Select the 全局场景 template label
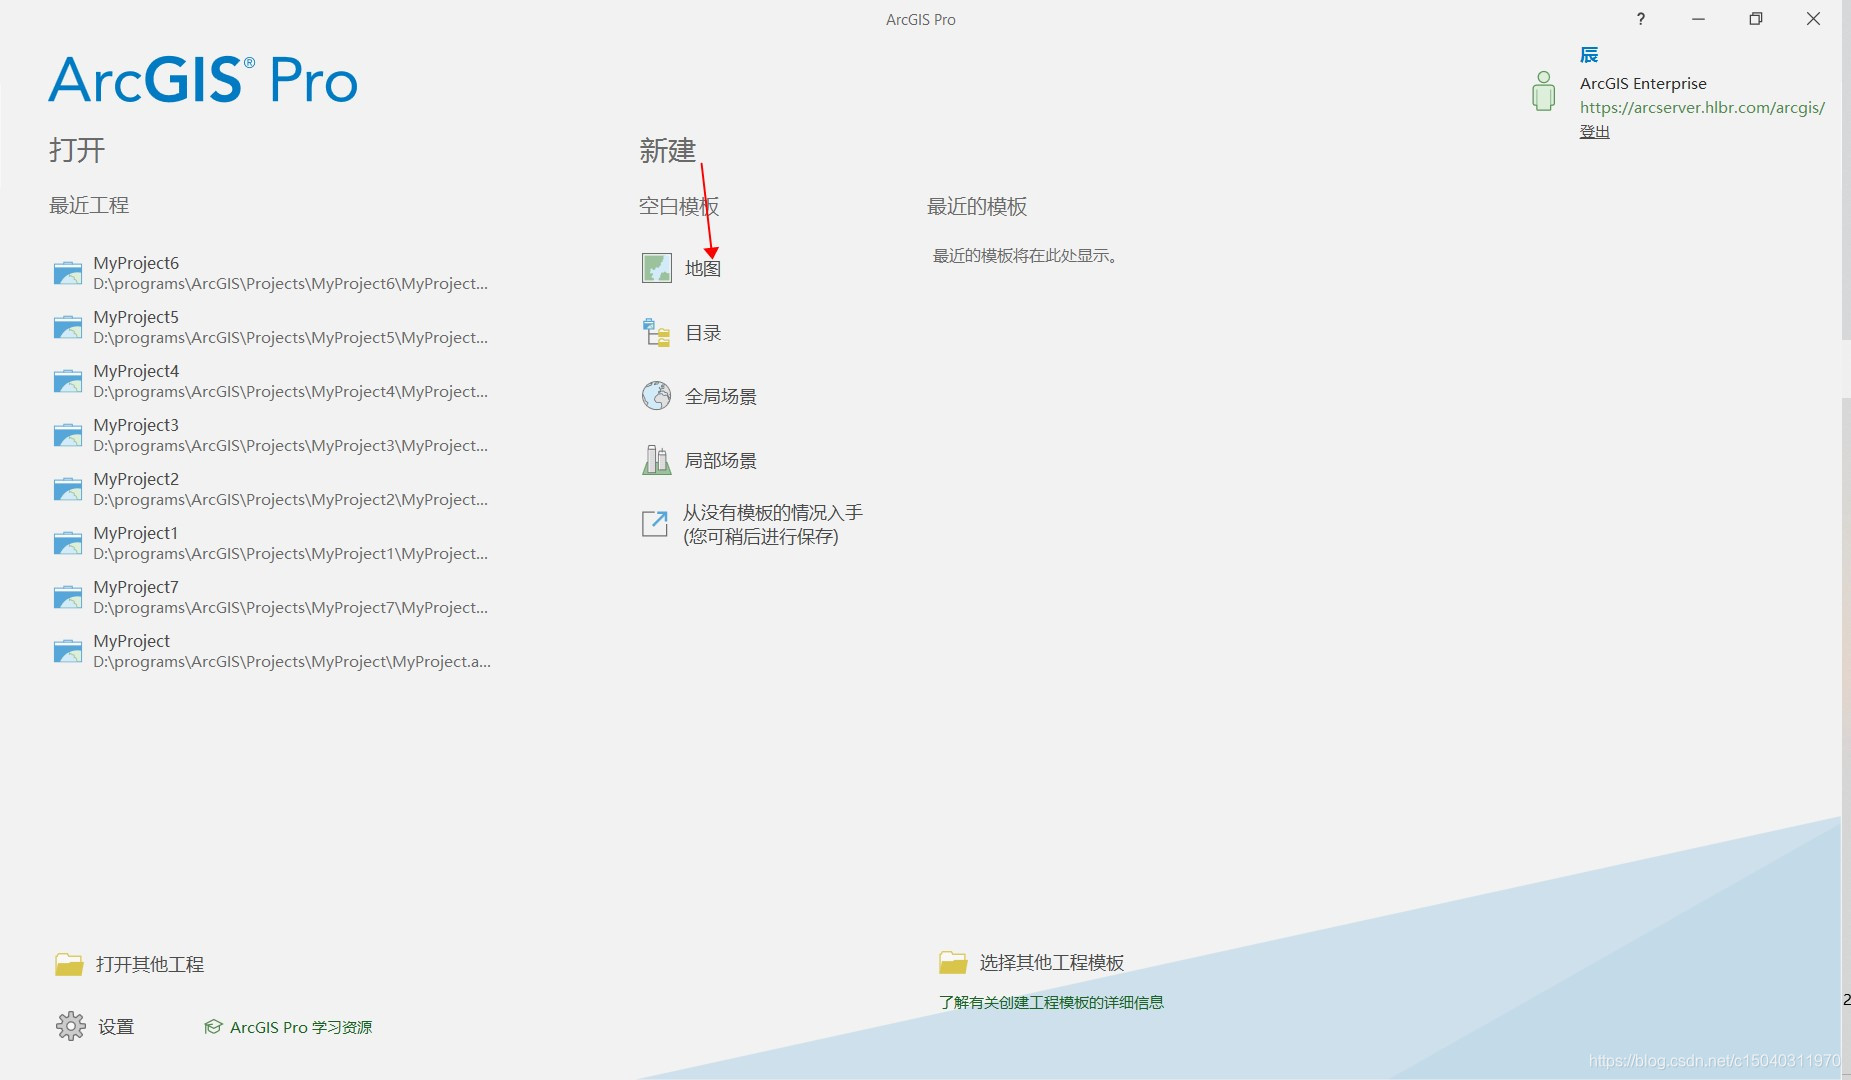Viewport: 1851px width, 1080px height. pos(721,397)
